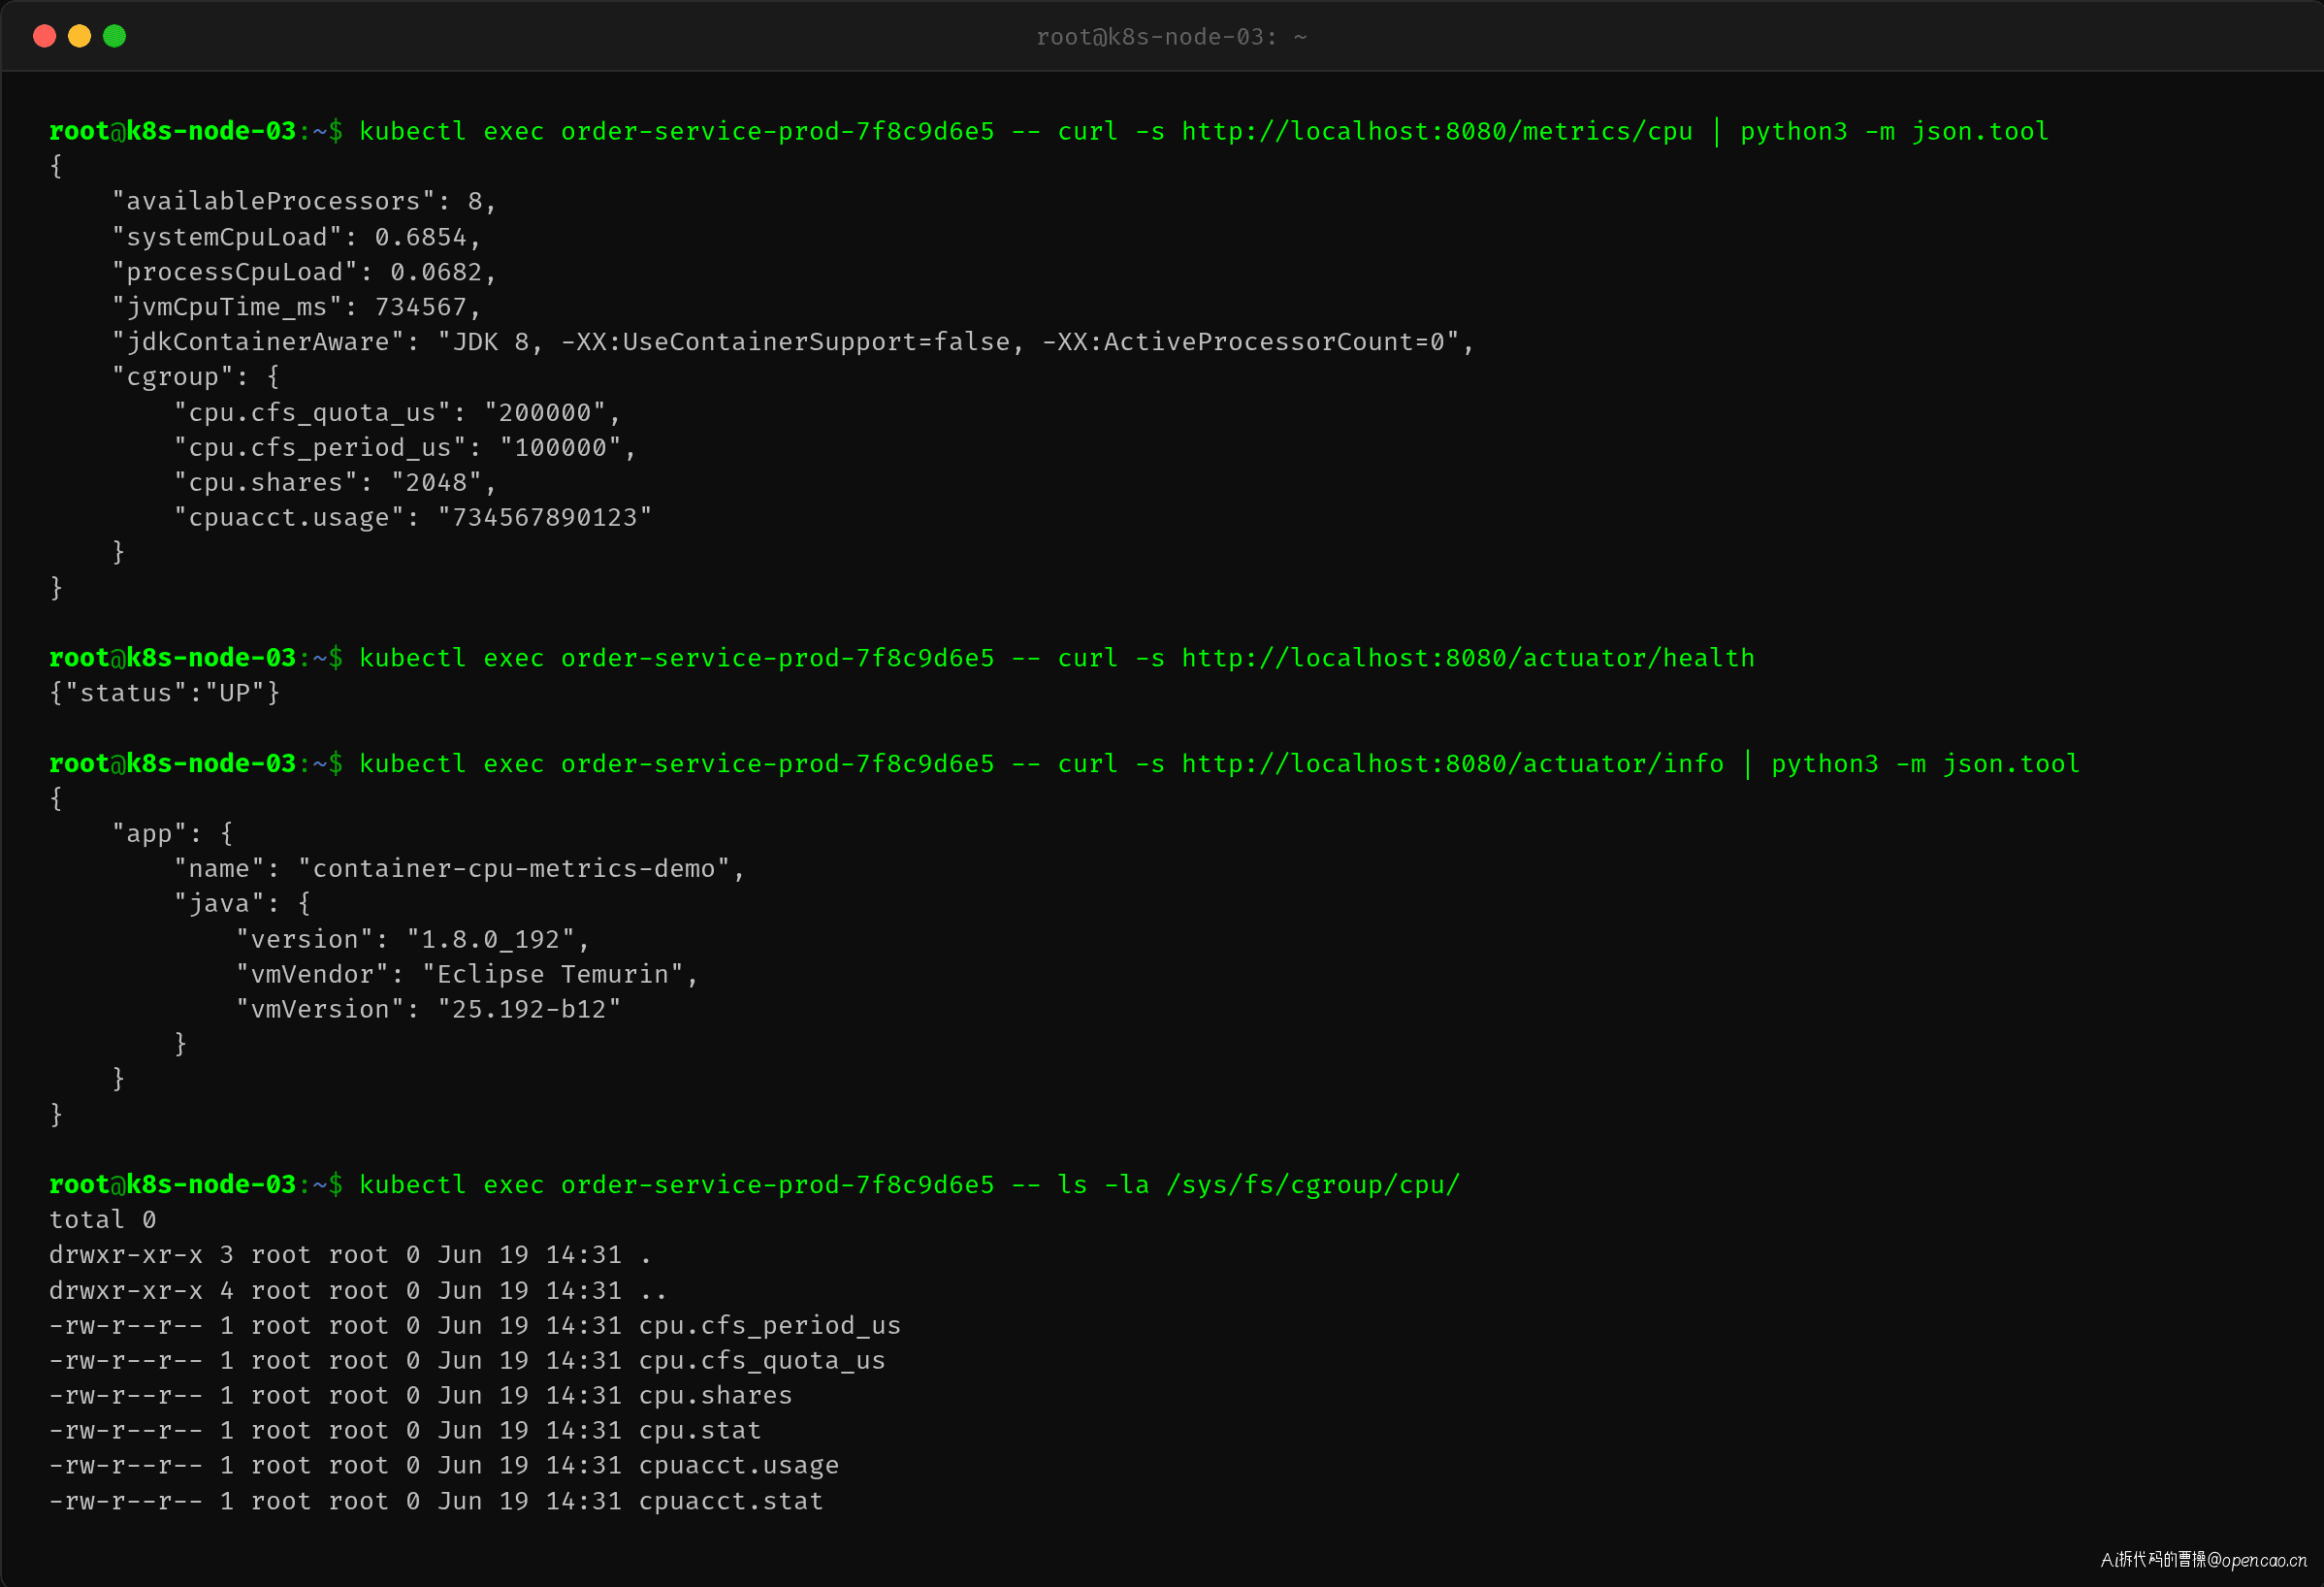Click the "app": { line

tap(173, 834)
